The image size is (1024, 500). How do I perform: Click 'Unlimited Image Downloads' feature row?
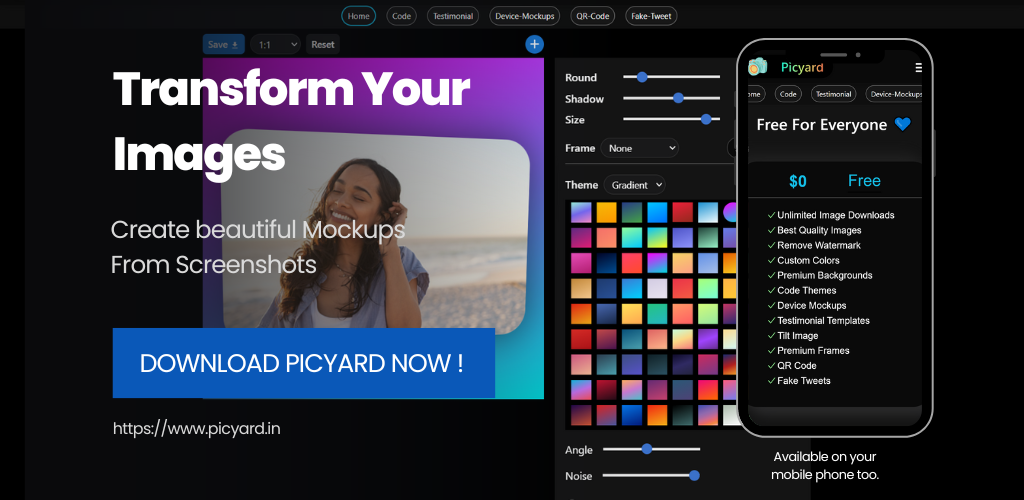(831, 215)
